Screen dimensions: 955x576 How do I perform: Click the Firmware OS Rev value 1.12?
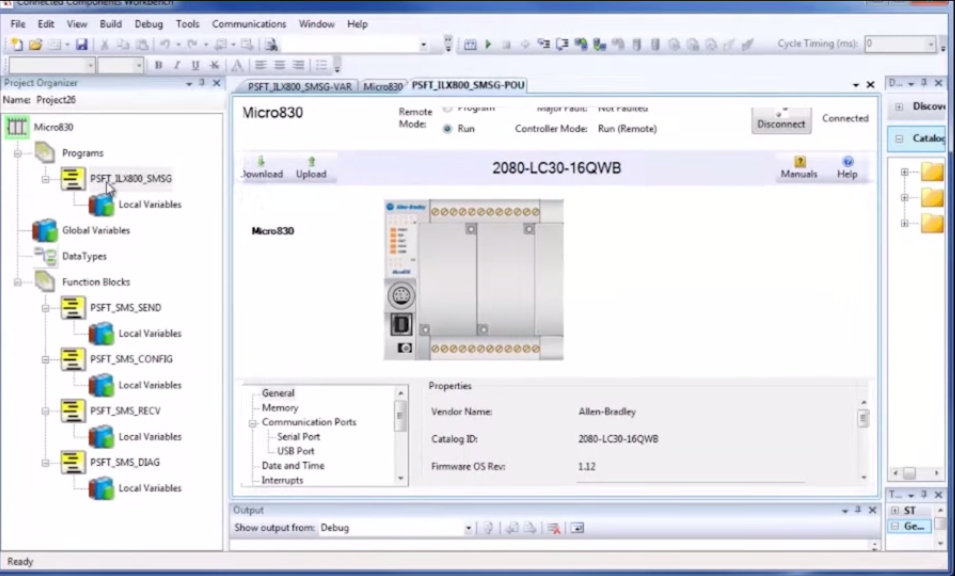click(587, 466)
